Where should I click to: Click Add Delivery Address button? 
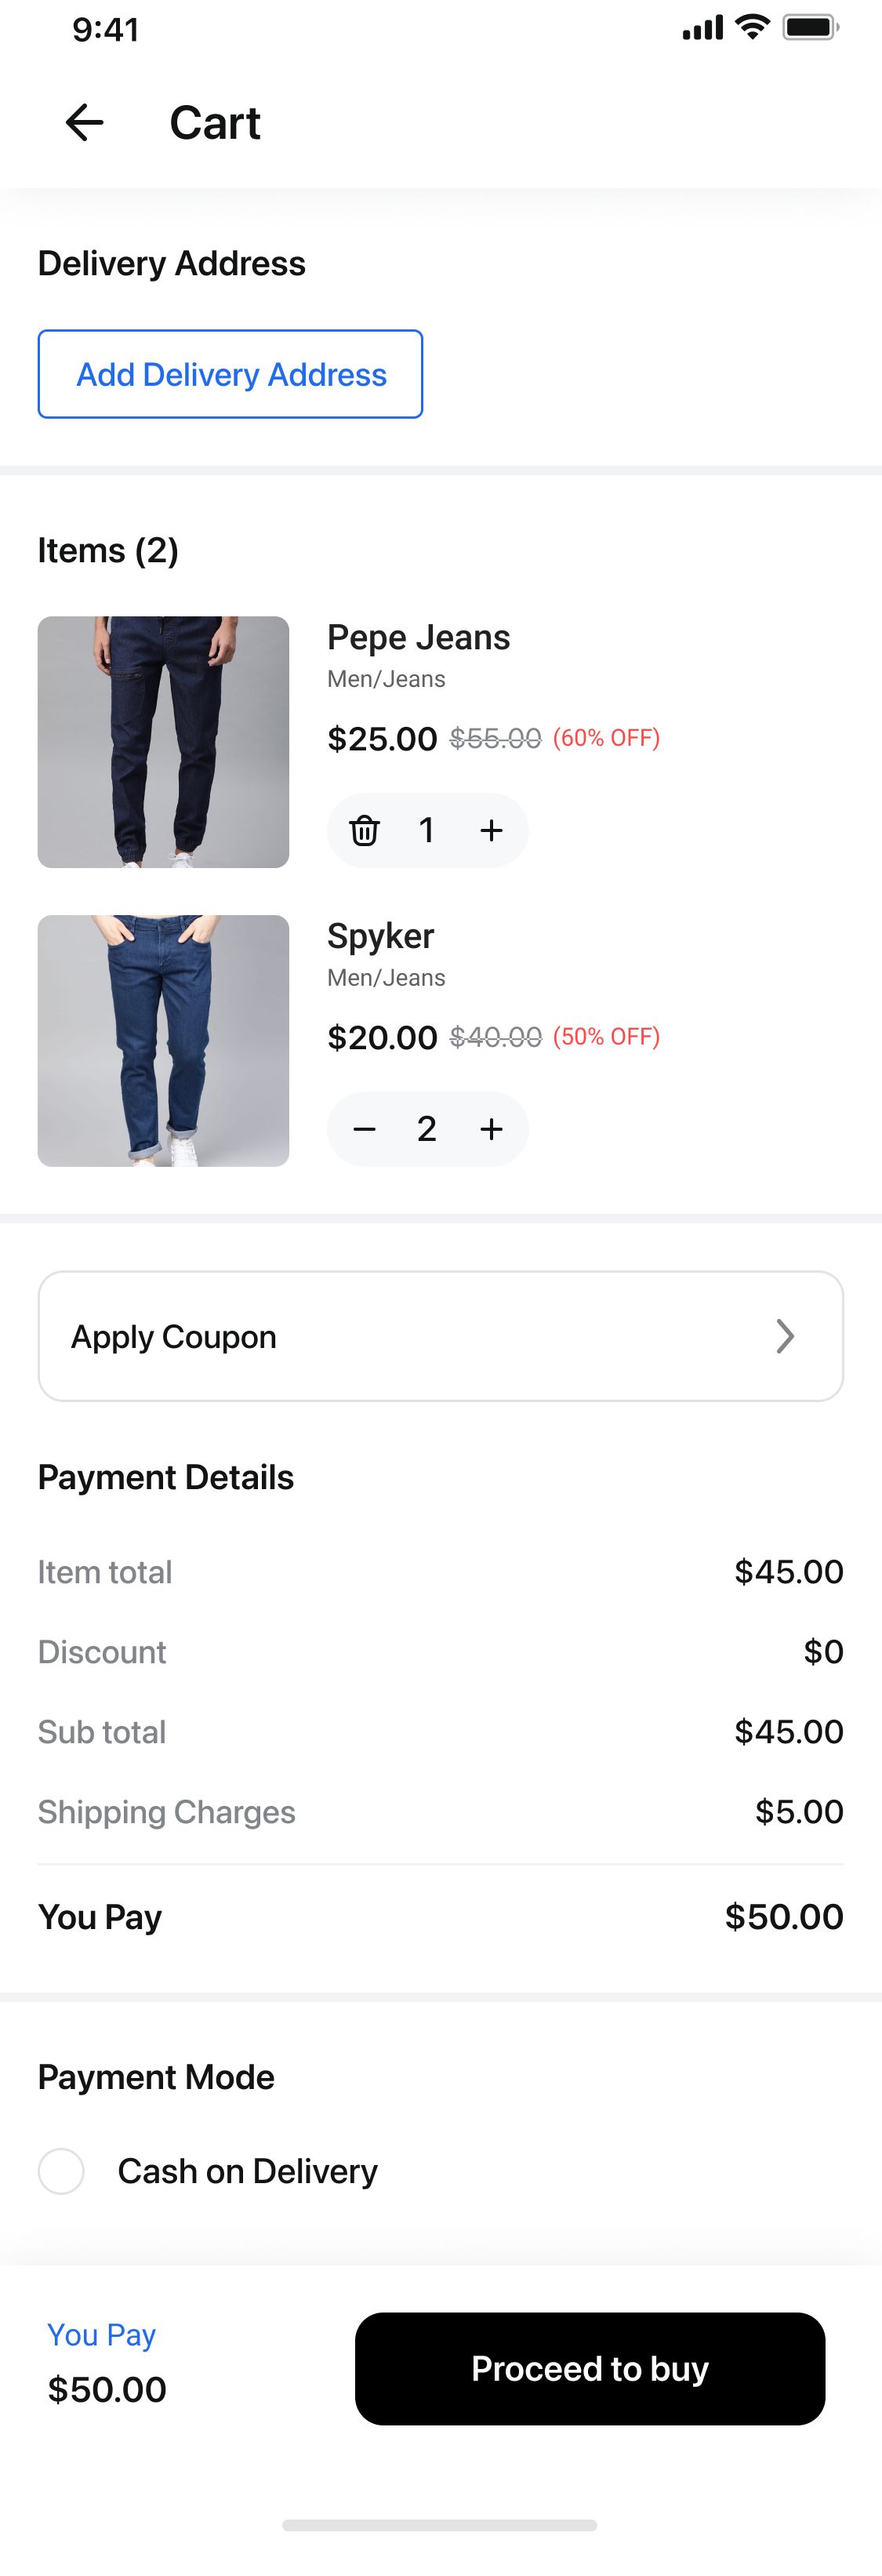coord(230,374)
